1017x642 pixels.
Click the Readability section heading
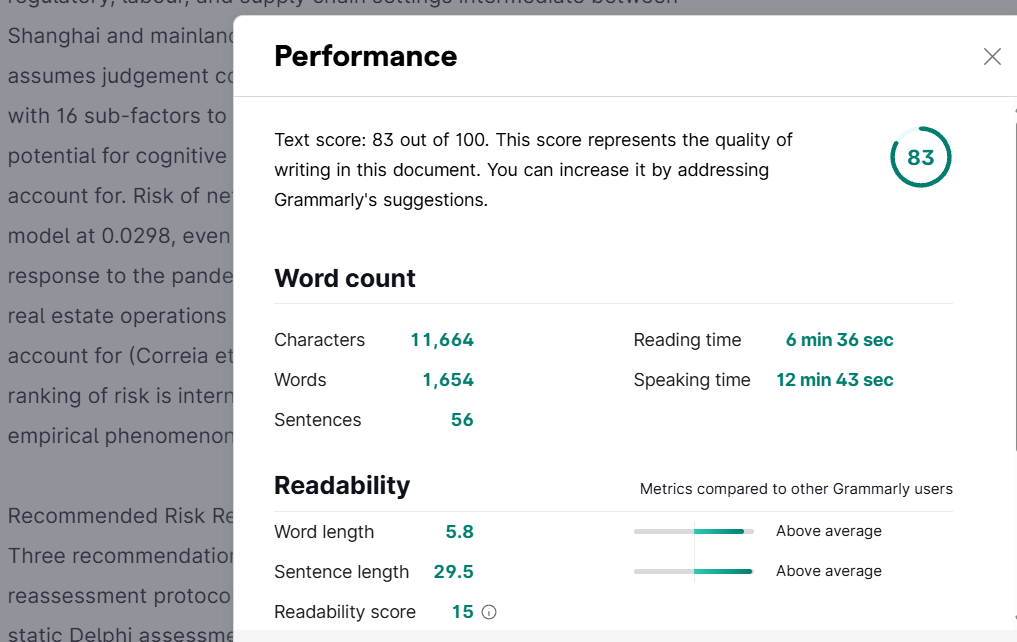342,486
